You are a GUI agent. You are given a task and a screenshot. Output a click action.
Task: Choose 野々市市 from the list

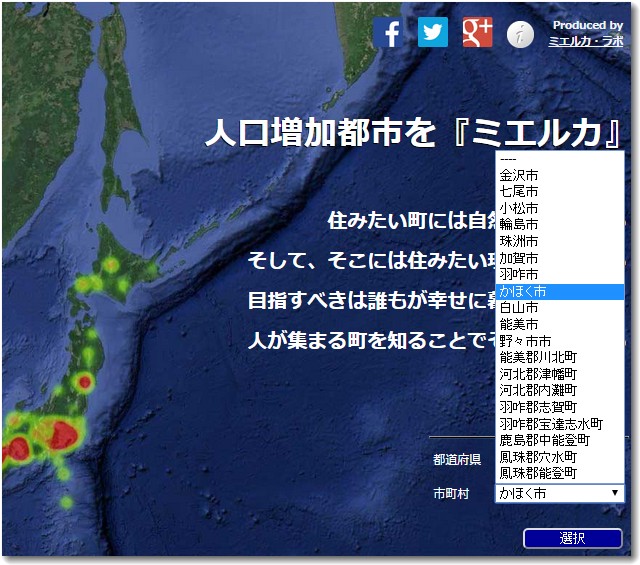(x=525, y=341)
